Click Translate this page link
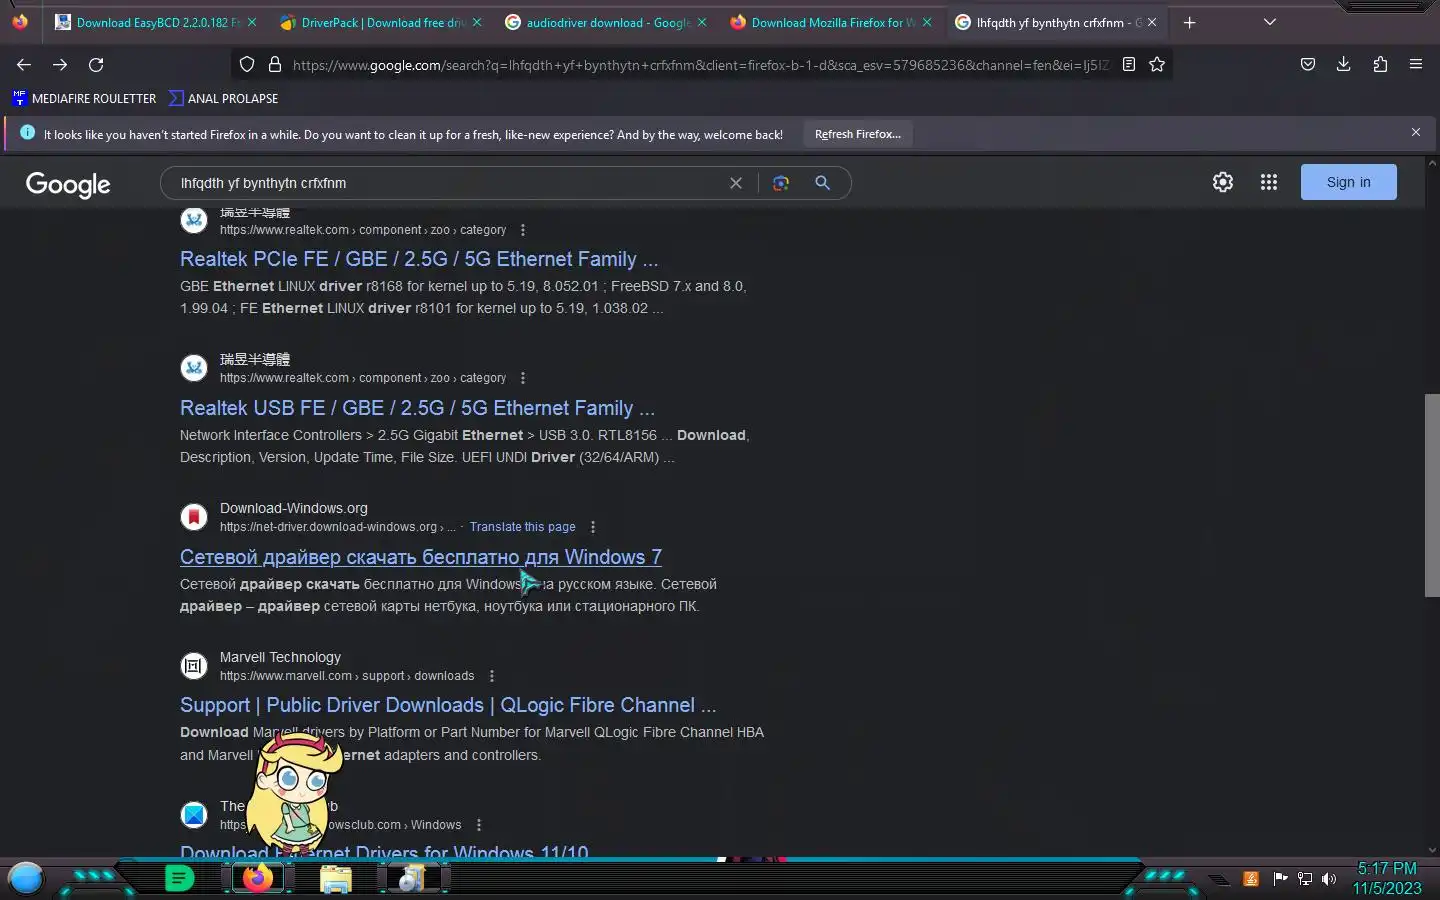Viewport: 1440px width, 900px height. tap(522, 527)
